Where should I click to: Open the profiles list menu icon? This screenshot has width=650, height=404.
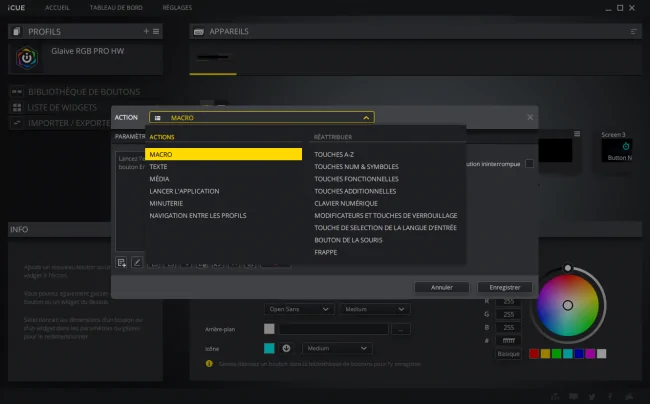156,31
